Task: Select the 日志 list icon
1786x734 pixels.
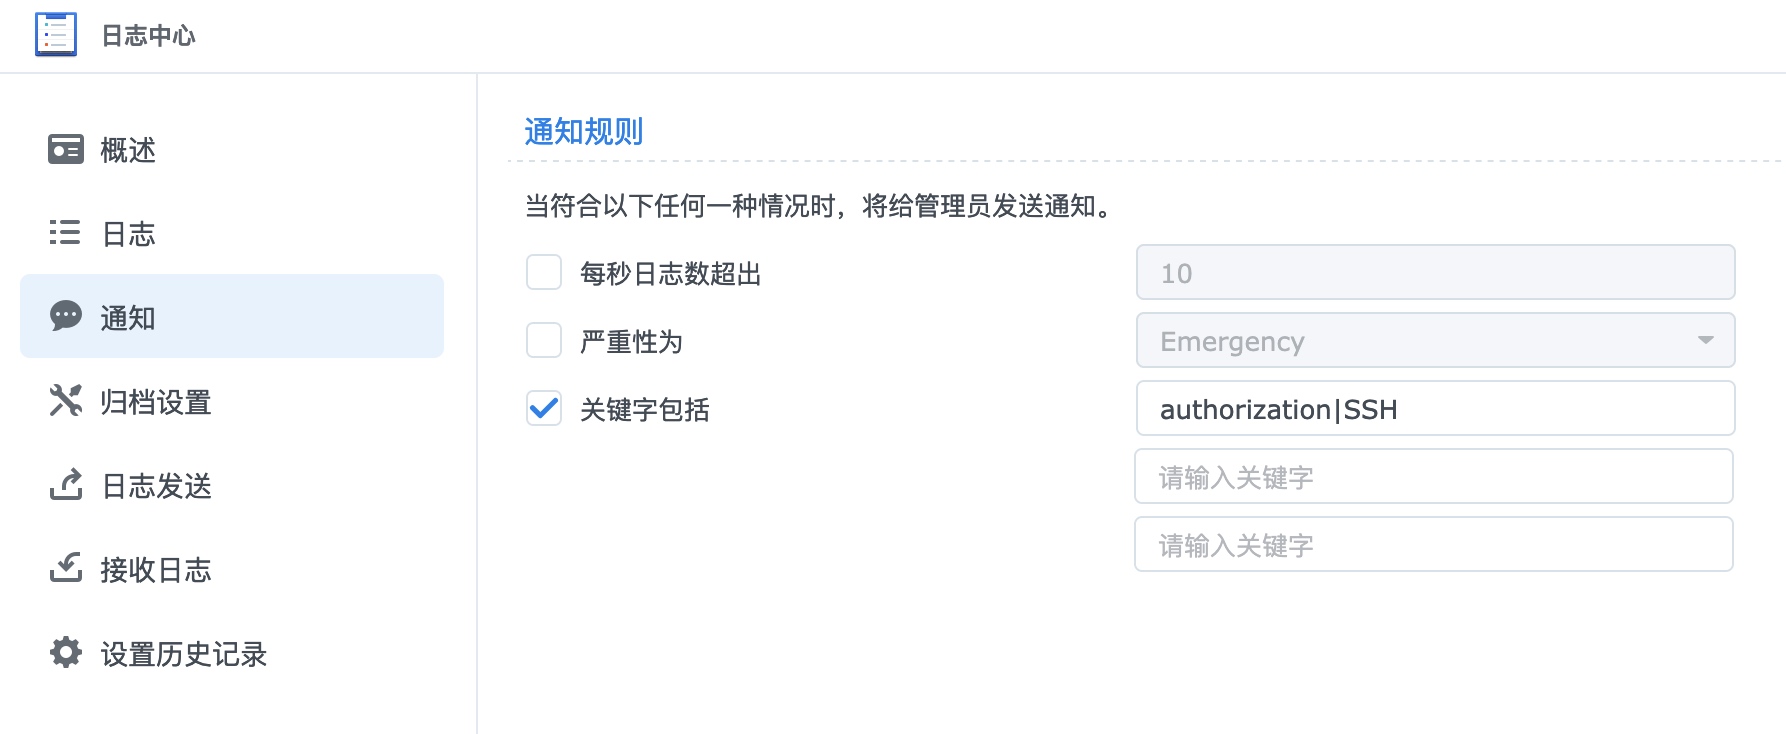Action: pyautogui.click(x=65, y=233)
